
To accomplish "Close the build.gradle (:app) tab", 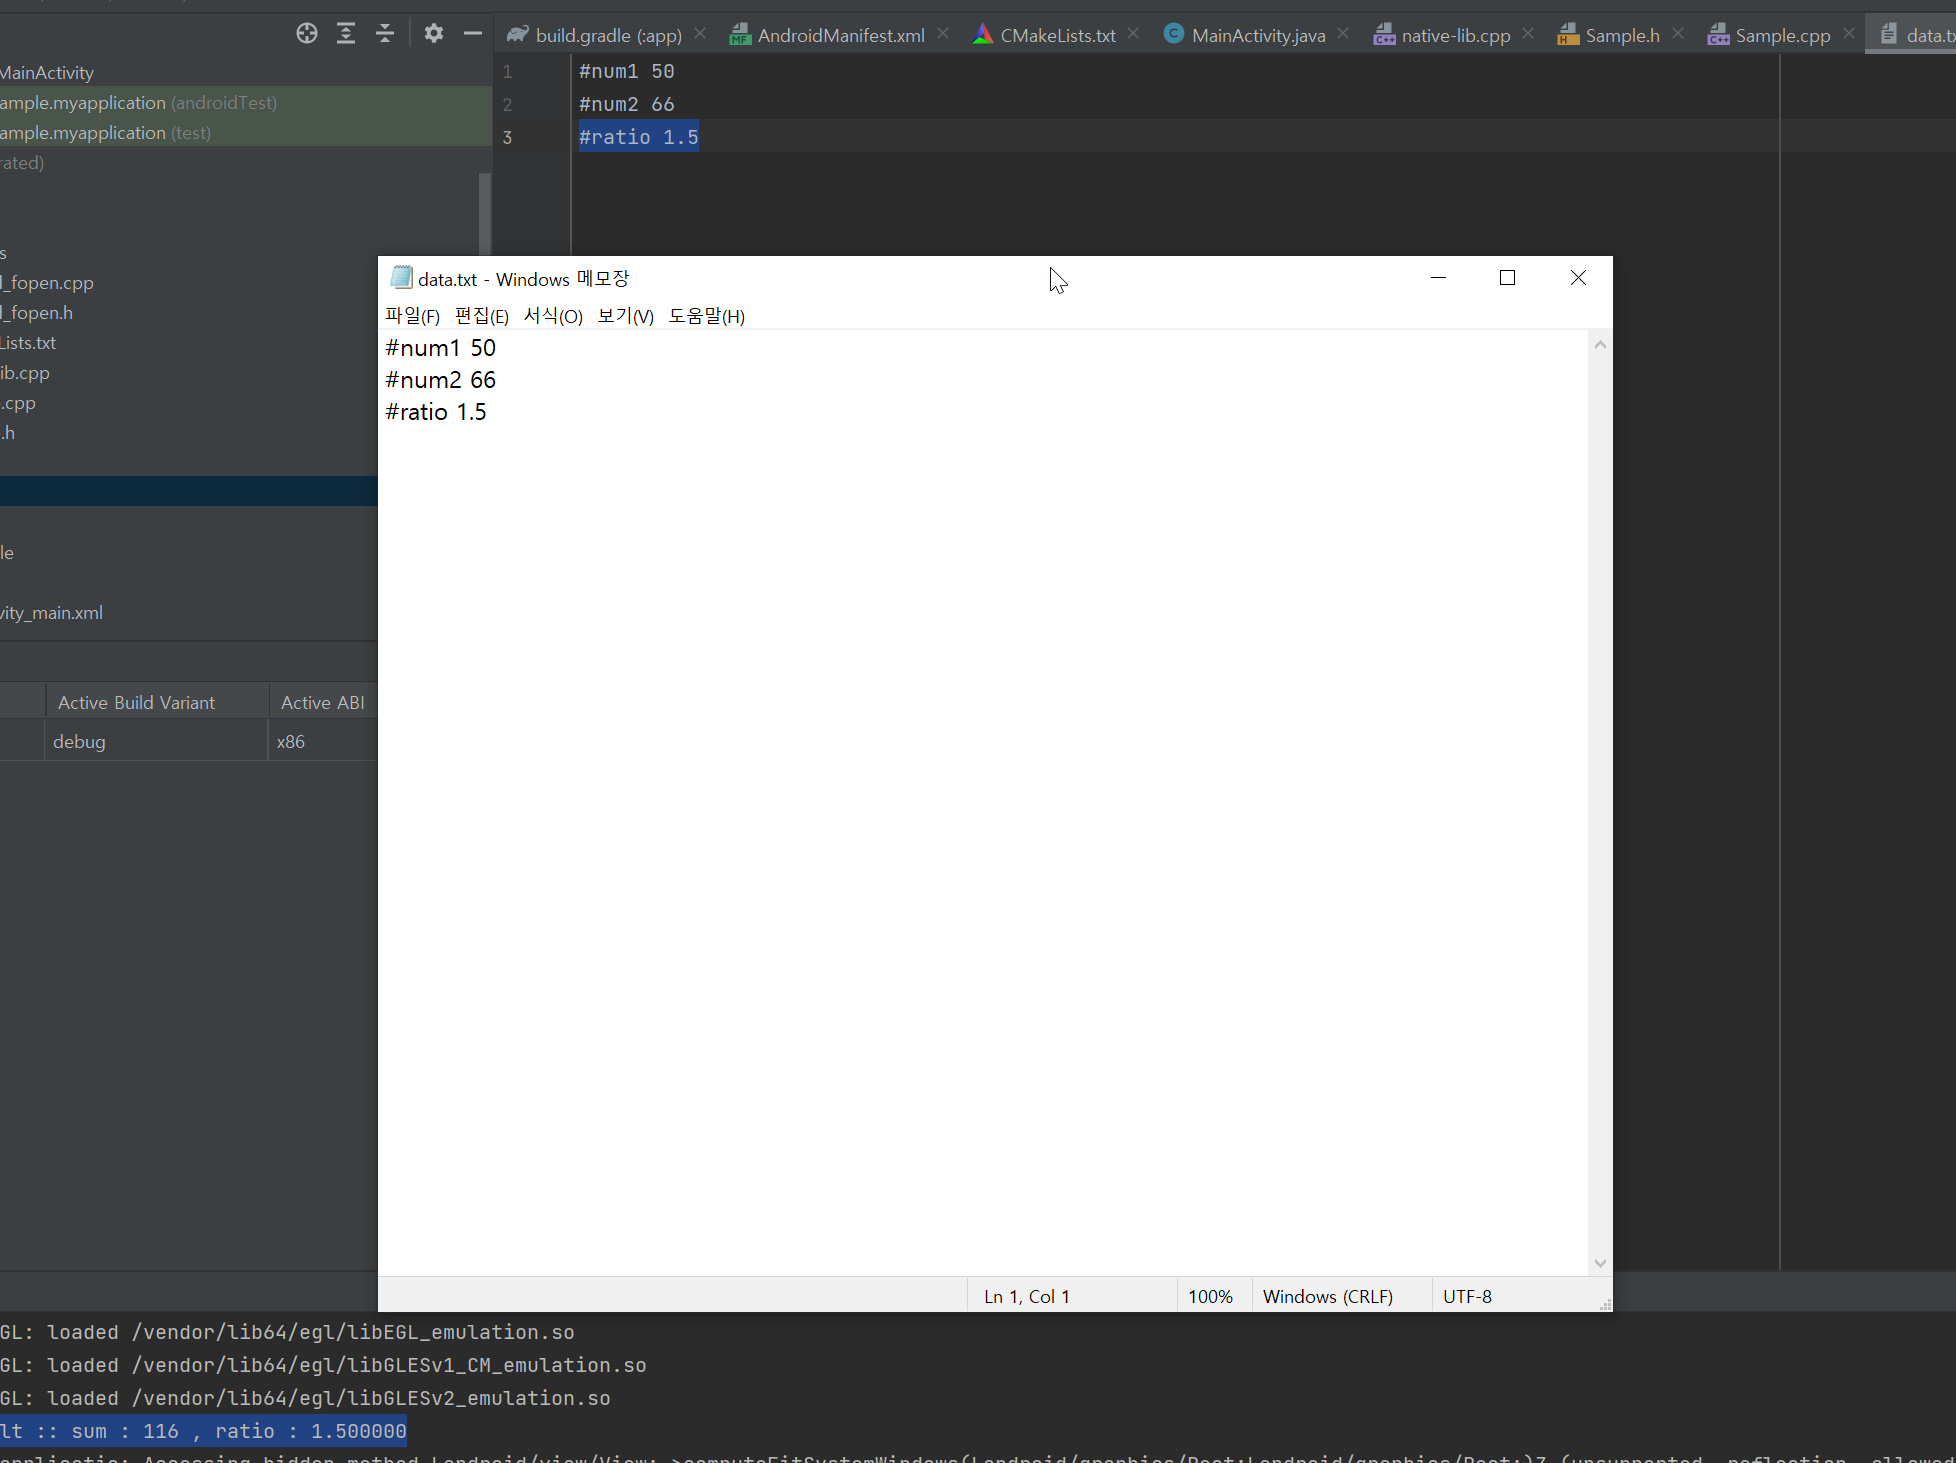I will pyautogui.click(x=701, y=34).
